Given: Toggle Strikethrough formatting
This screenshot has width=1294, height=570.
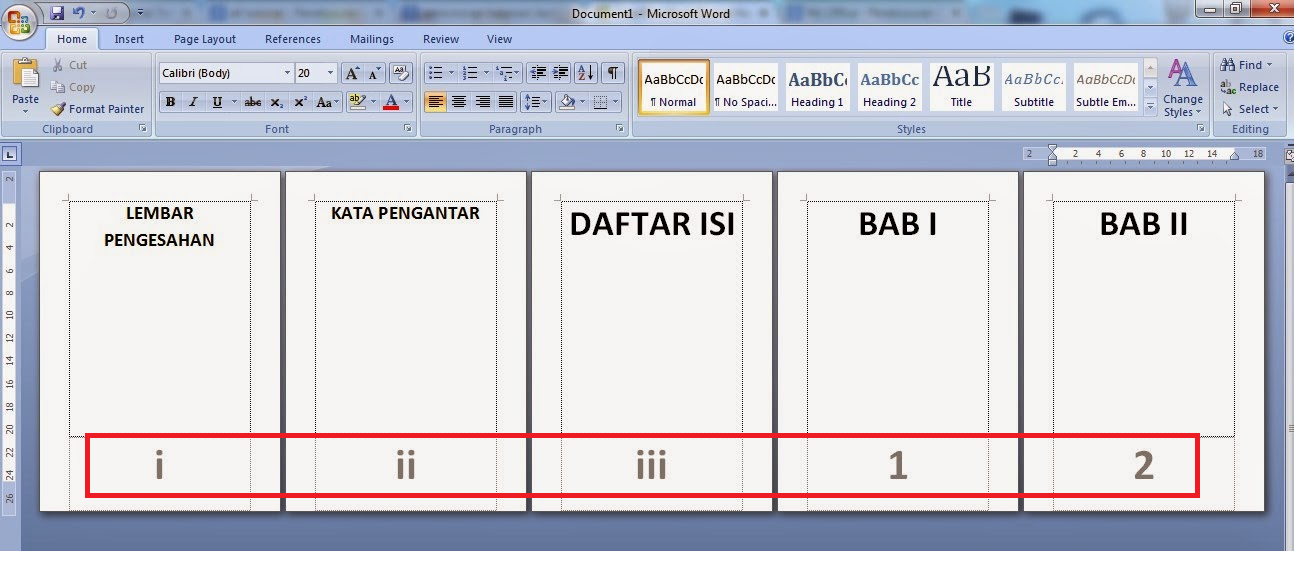Looking at the screenshot, I should [253, 102].
